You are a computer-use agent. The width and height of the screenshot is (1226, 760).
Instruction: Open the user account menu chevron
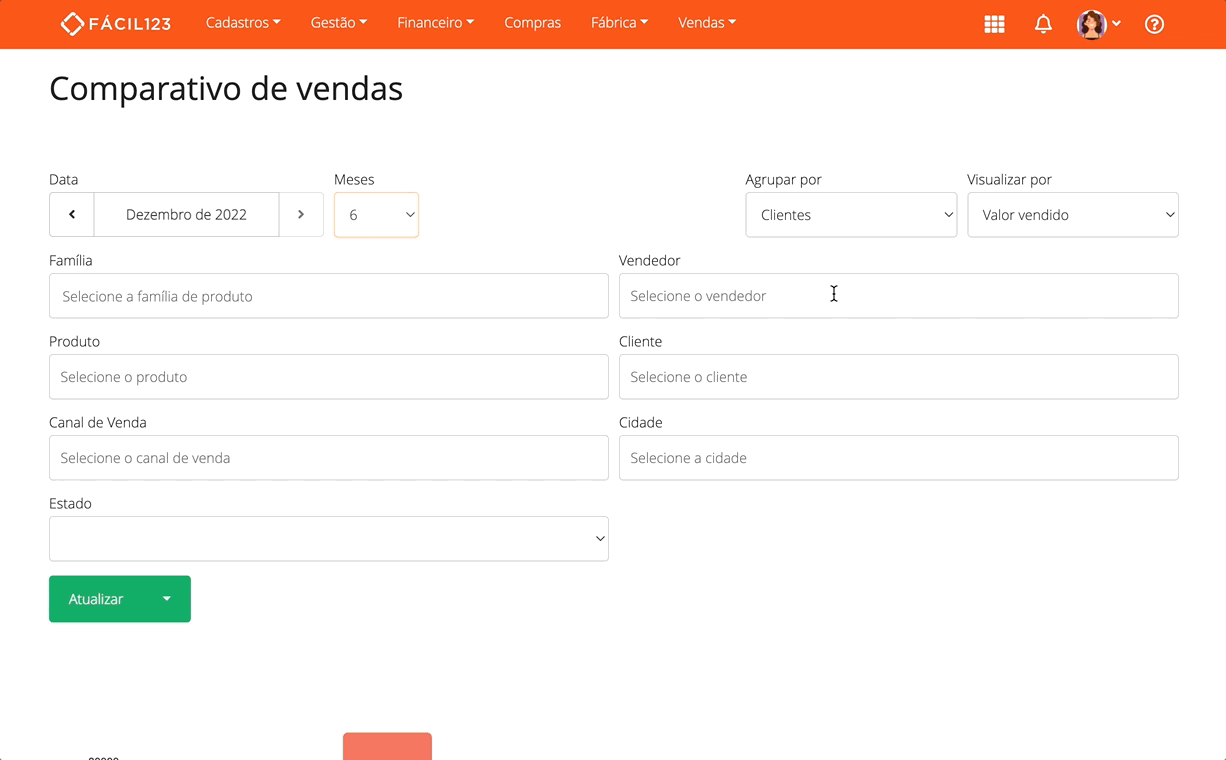1117,23
